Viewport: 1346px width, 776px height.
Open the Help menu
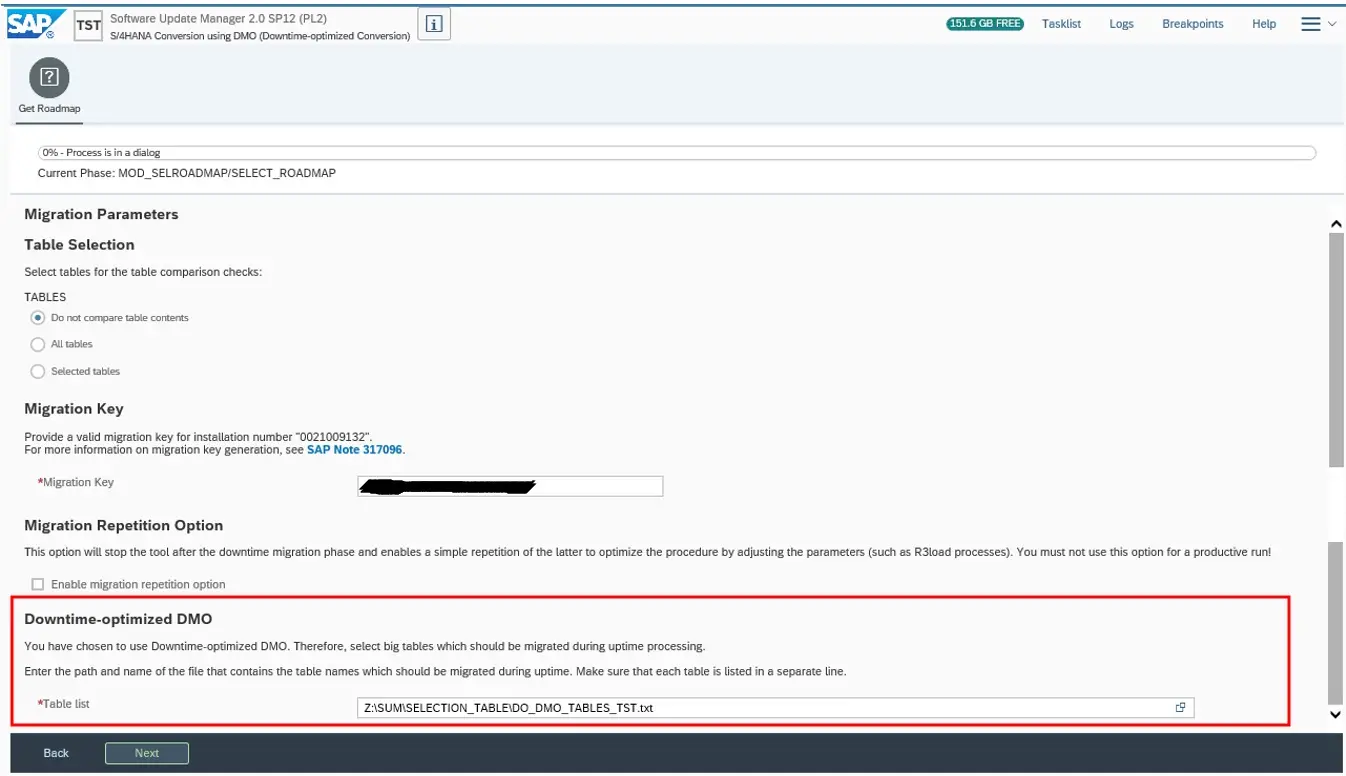1264,24
